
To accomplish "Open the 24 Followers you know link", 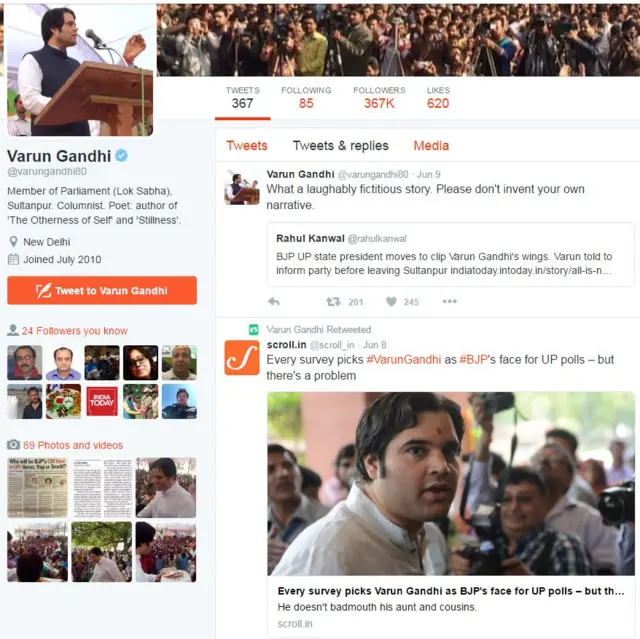I will (75, 331).
